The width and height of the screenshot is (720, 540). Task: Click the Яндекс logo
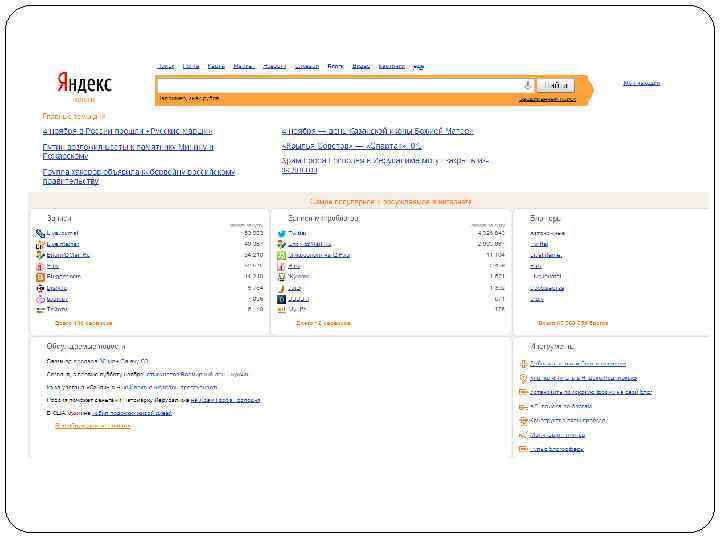84,83
